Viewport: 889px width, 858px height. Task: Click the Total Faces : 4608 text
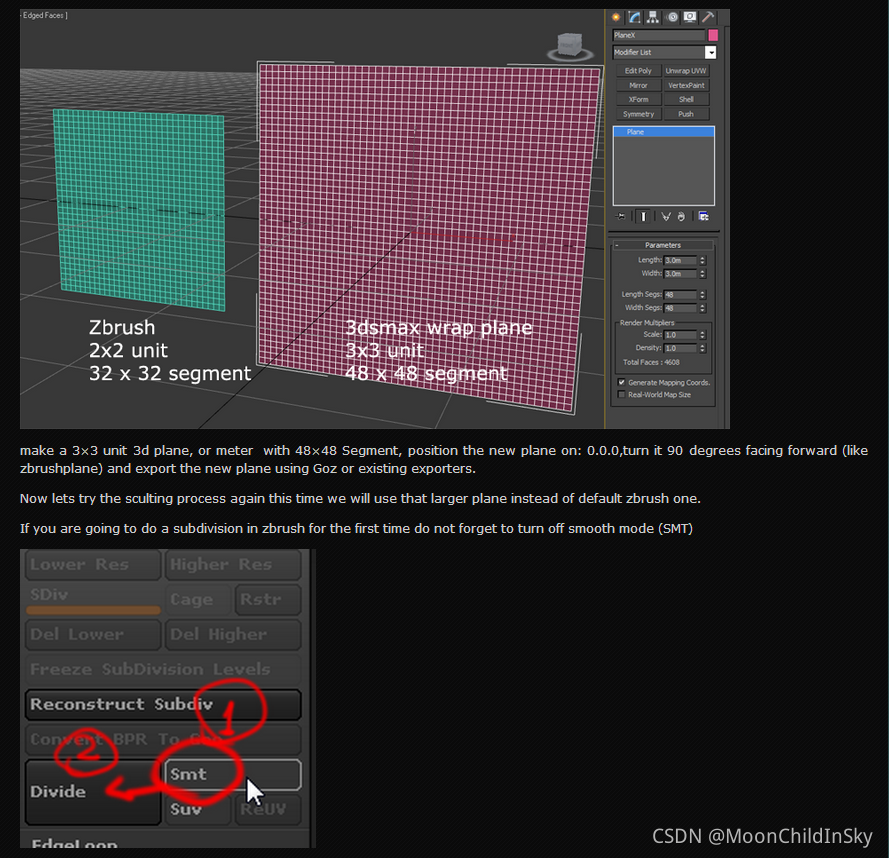651,362
